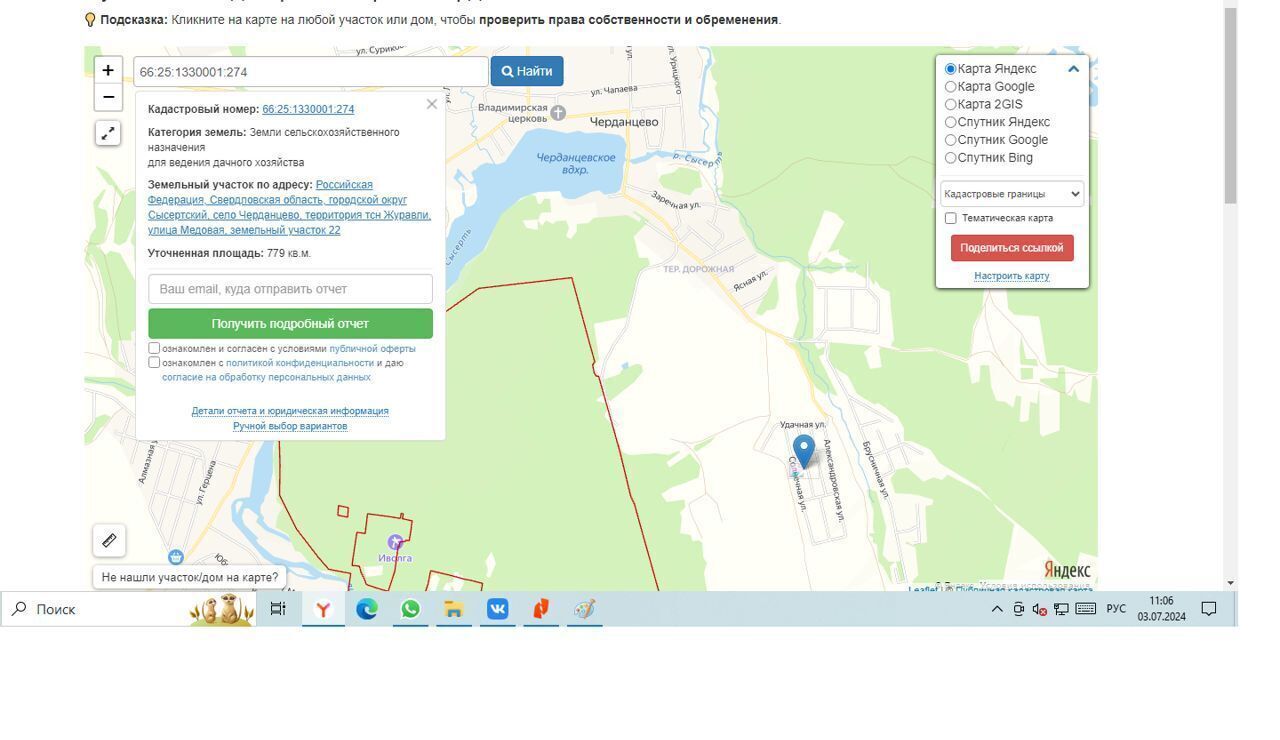
Task: Switch input language РУС indicator
Action: pos(1116,609)
